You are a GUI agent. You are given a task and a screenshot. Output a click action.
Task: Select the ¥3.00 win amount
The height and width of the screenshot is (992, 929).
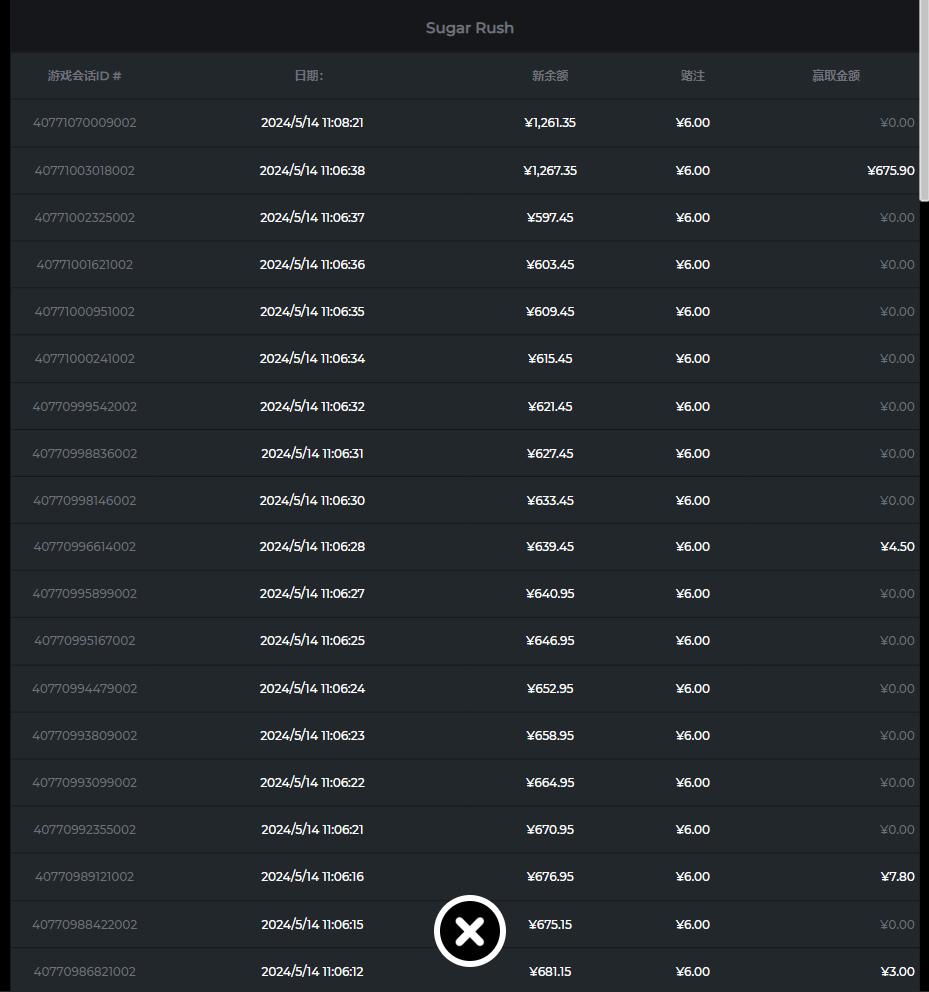click(x=897, y=972)
